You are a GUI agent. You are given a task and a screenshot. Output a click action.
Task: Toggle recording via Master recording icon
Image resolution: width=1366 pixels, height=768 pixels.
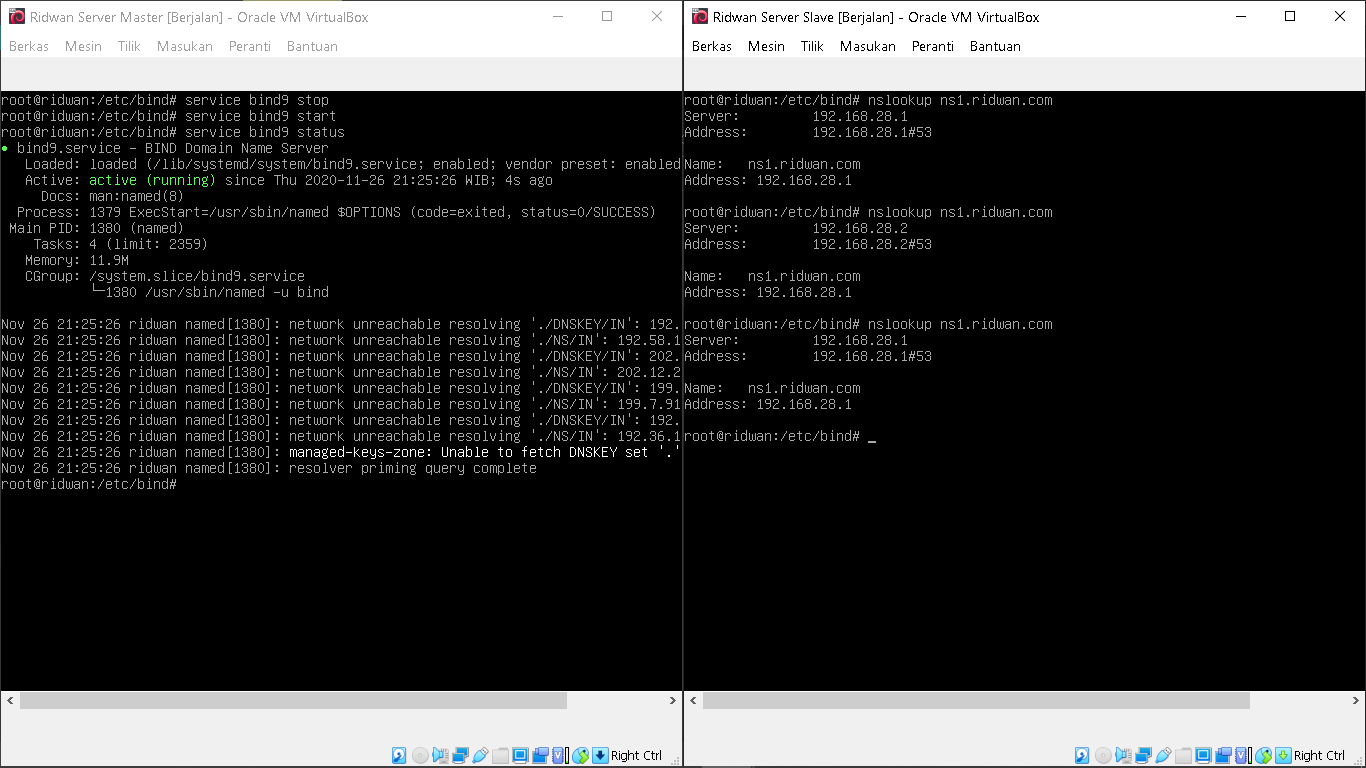click(x=541, y=755)
